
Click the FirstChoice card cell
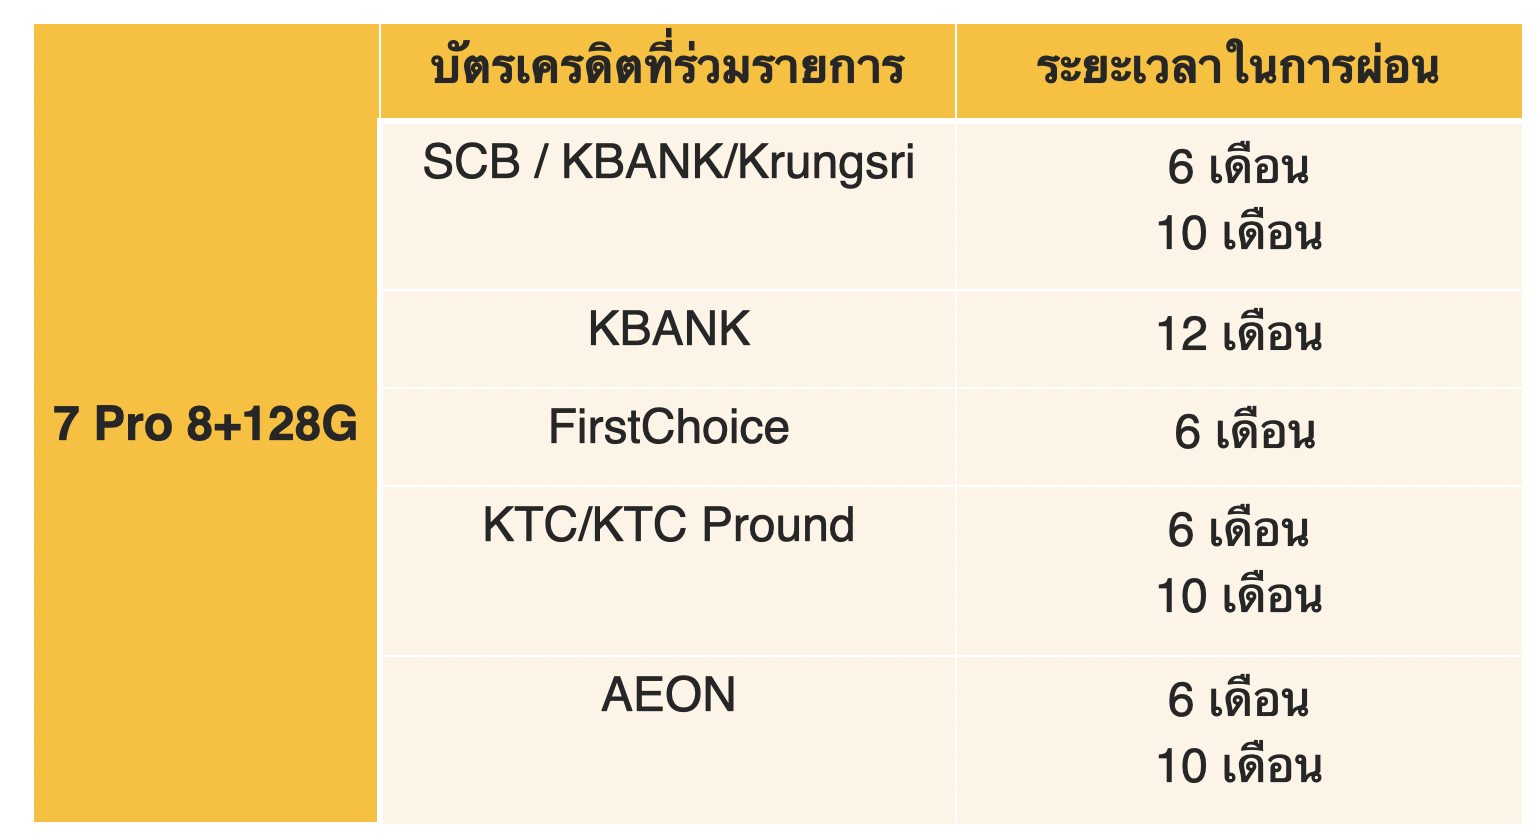[668, 427]
